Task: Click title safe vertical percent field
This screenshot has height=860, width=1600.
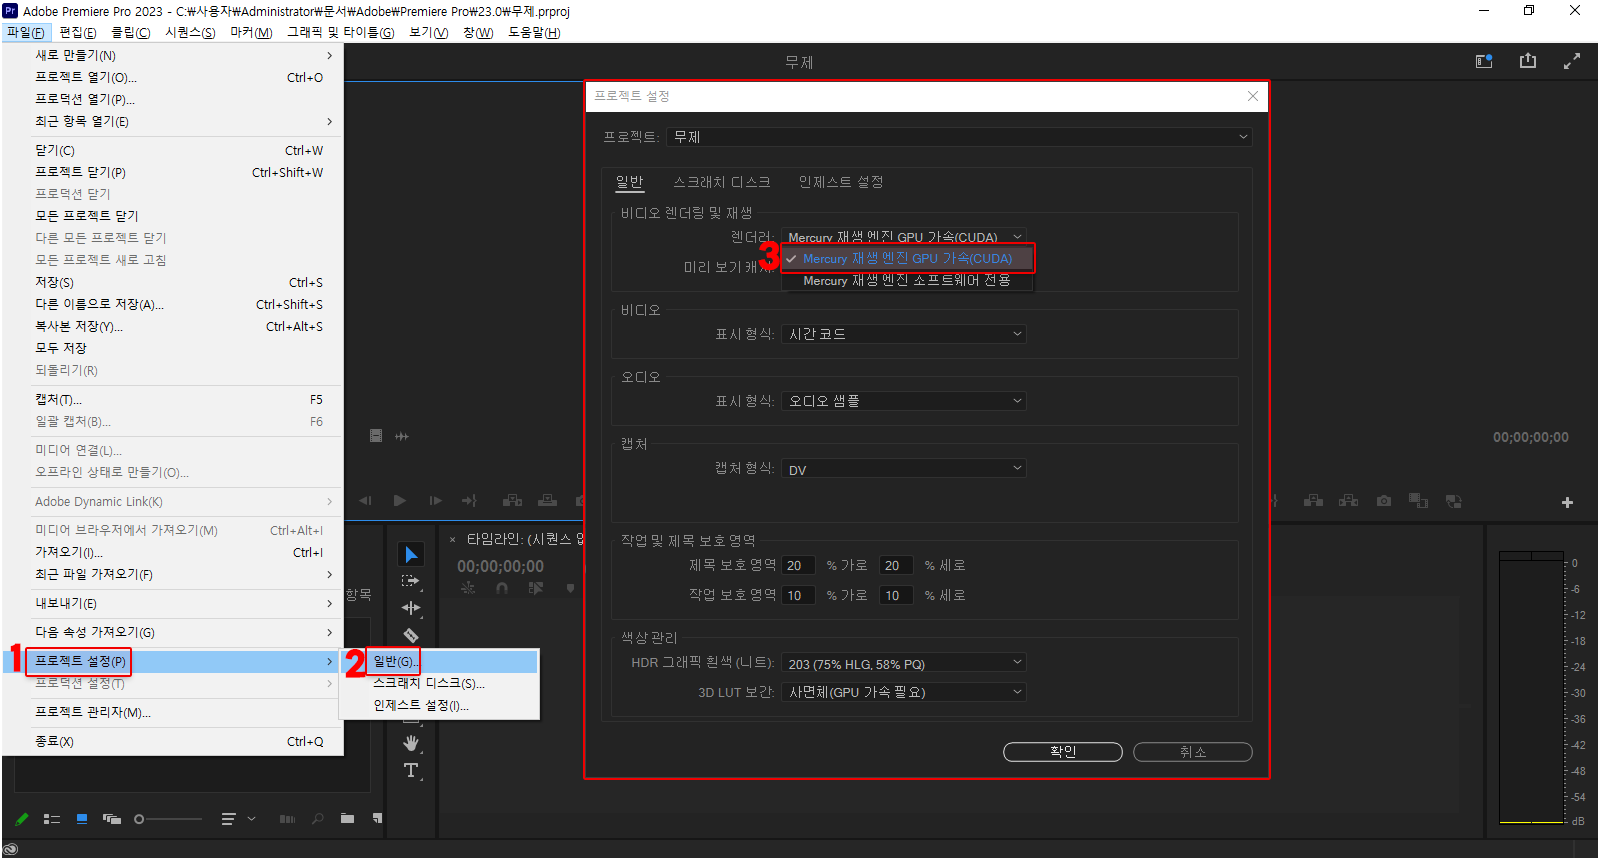Action: coord(896,565)
